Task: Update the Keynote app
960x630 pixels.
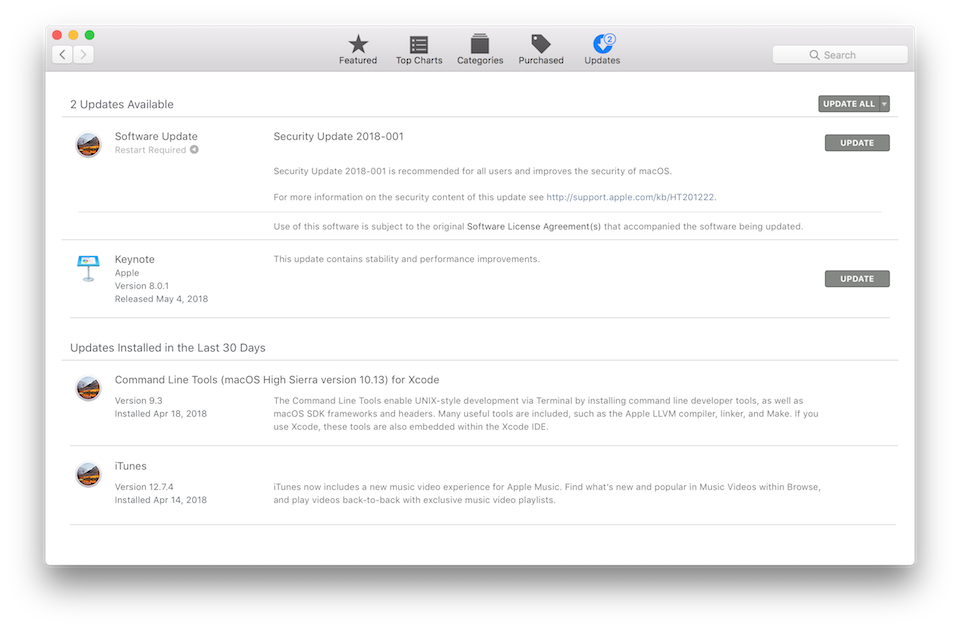Action: point(857,279)
